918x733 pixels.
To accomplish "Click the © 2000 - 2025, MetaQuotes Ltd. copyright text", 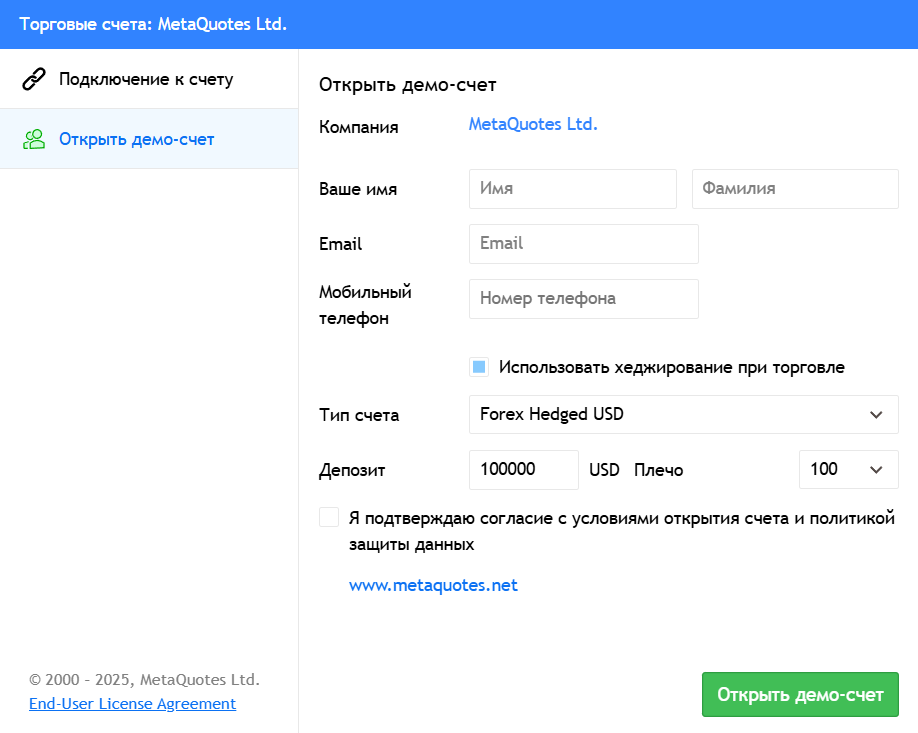I will (x=144, y=679).
